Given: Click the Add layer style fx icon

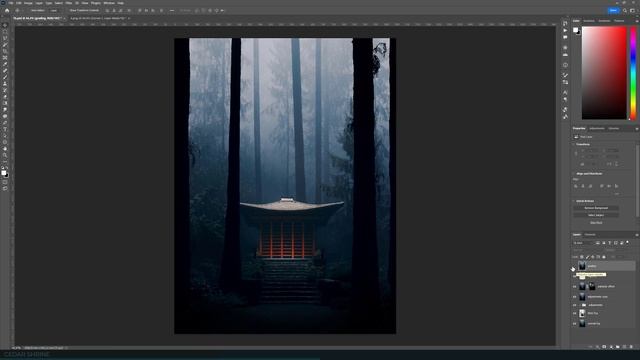Looking at the screenshot, I should (x=598, y=347).
